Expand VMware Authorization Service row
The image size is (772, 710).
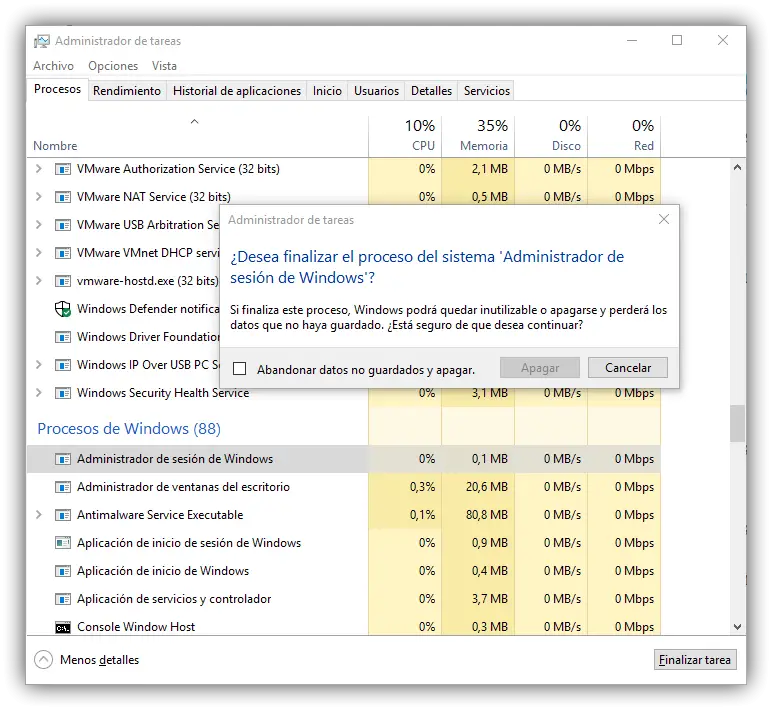pos(38,169)
